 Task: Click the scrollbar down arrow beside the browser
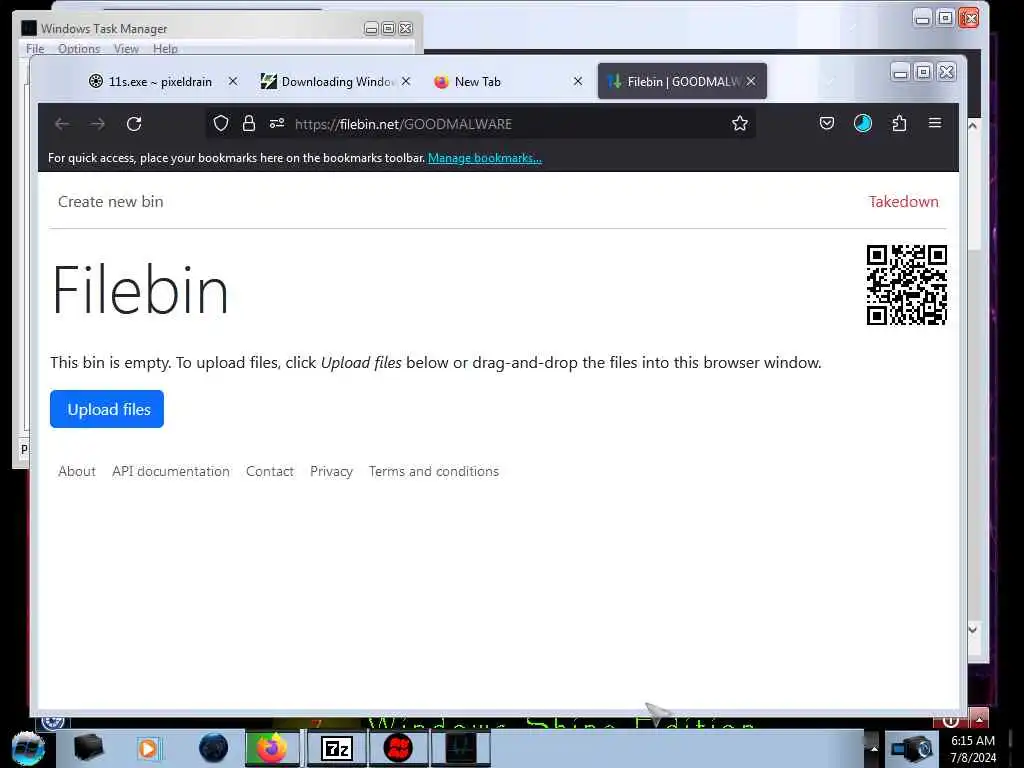tap(972, 630)
